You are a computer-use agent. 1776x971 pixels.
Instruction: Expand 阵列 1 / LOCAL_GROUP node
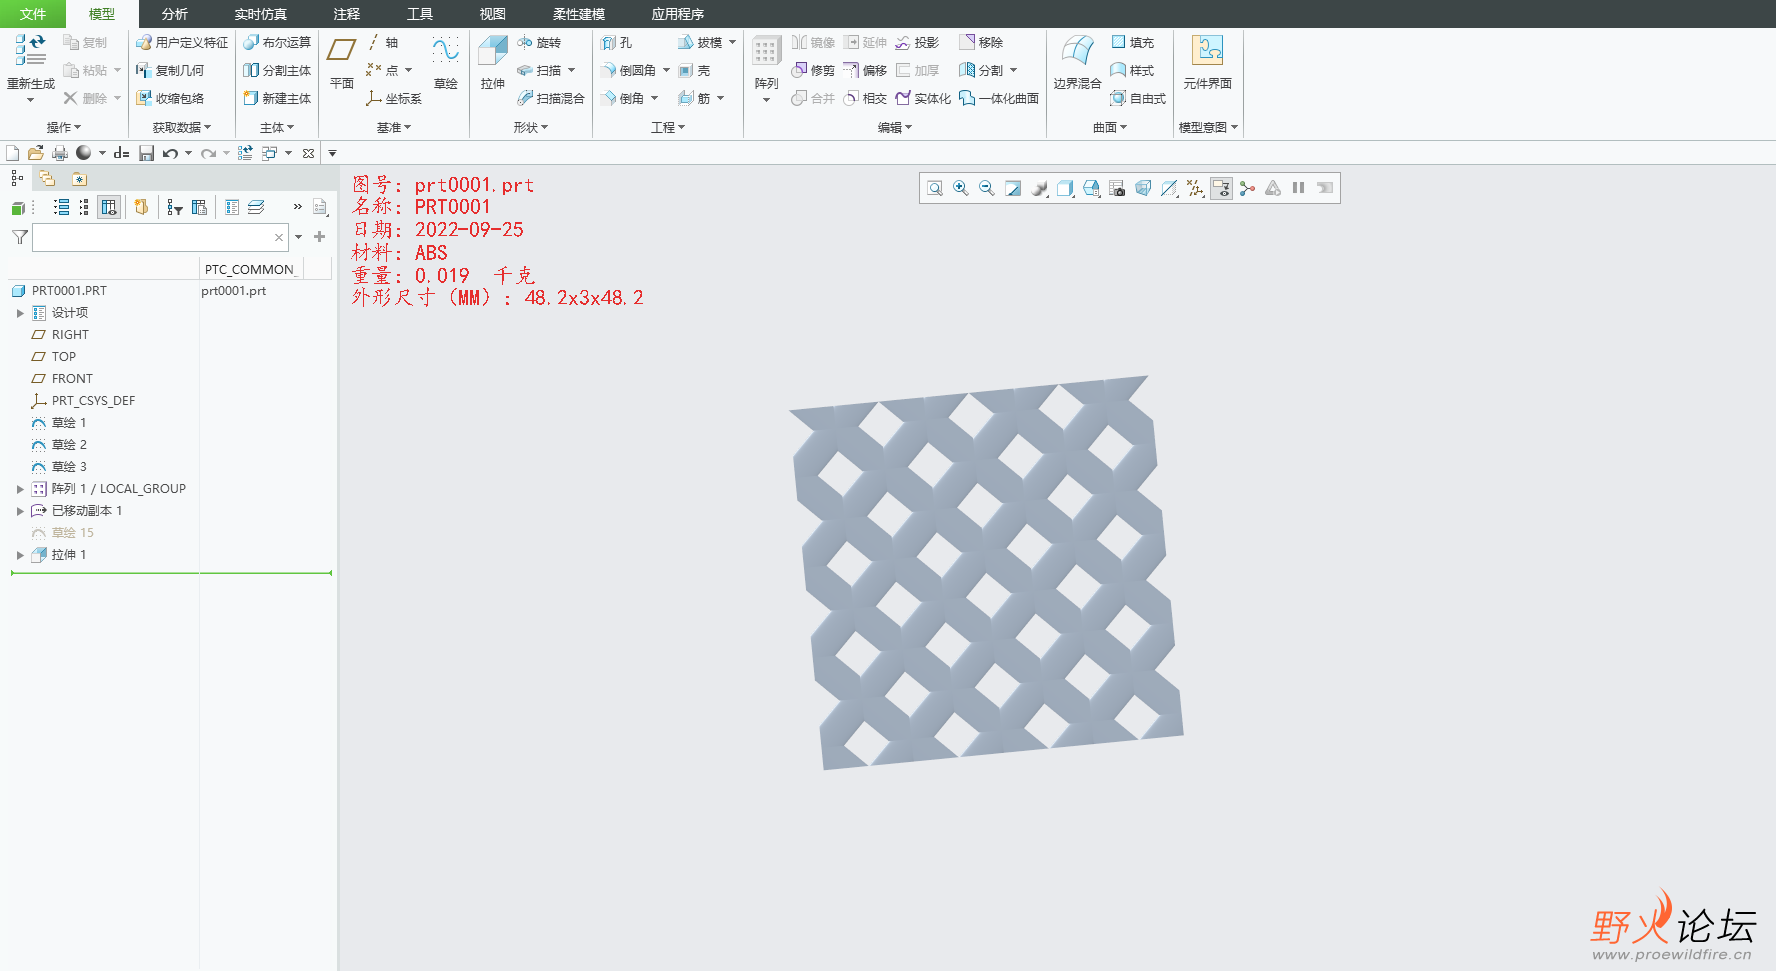(20, 489)
